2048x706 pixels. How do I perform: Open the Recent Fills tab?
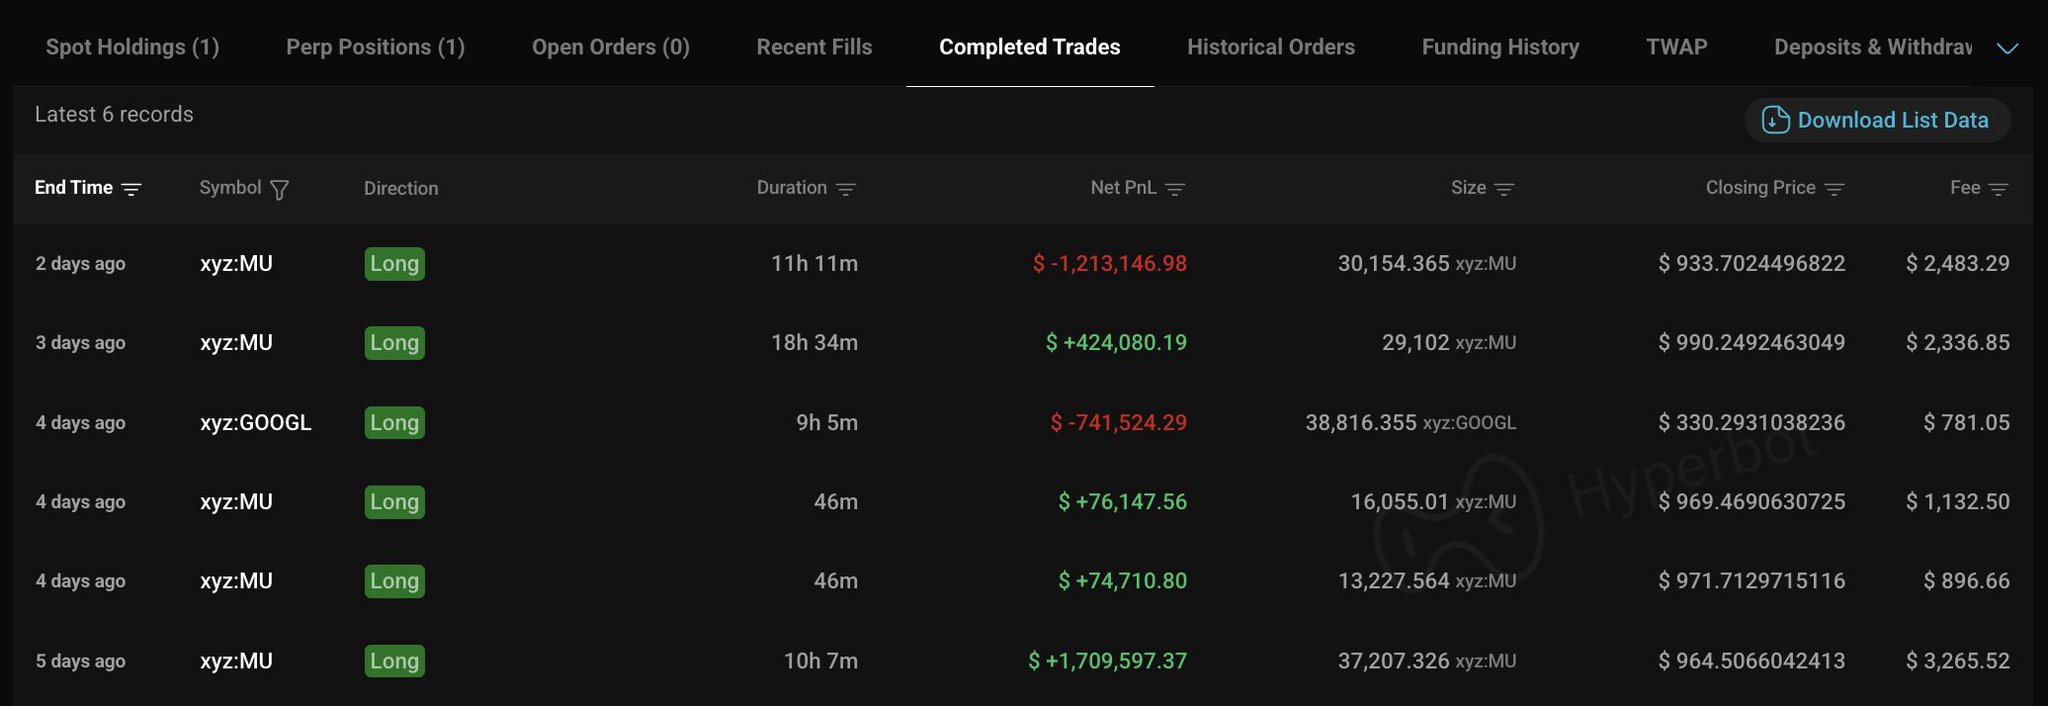(x=814, y=47)
